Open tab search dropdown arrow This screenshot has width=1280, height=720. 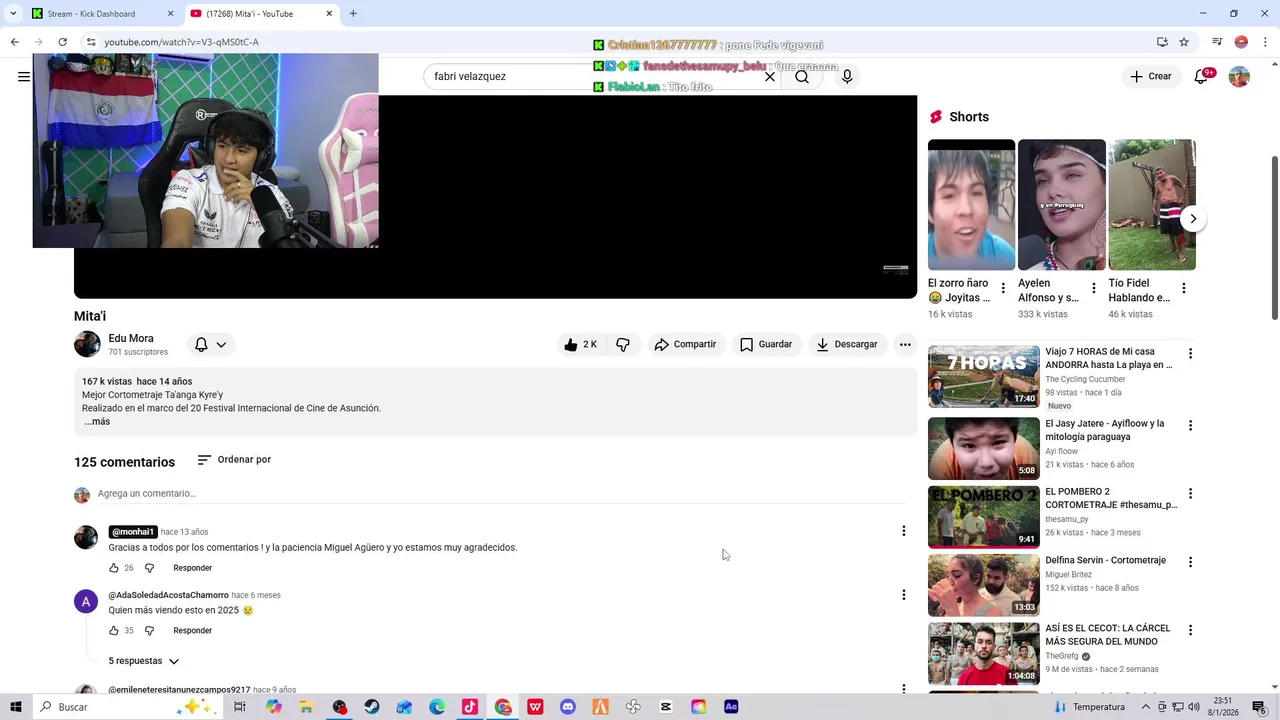[14, 14]
